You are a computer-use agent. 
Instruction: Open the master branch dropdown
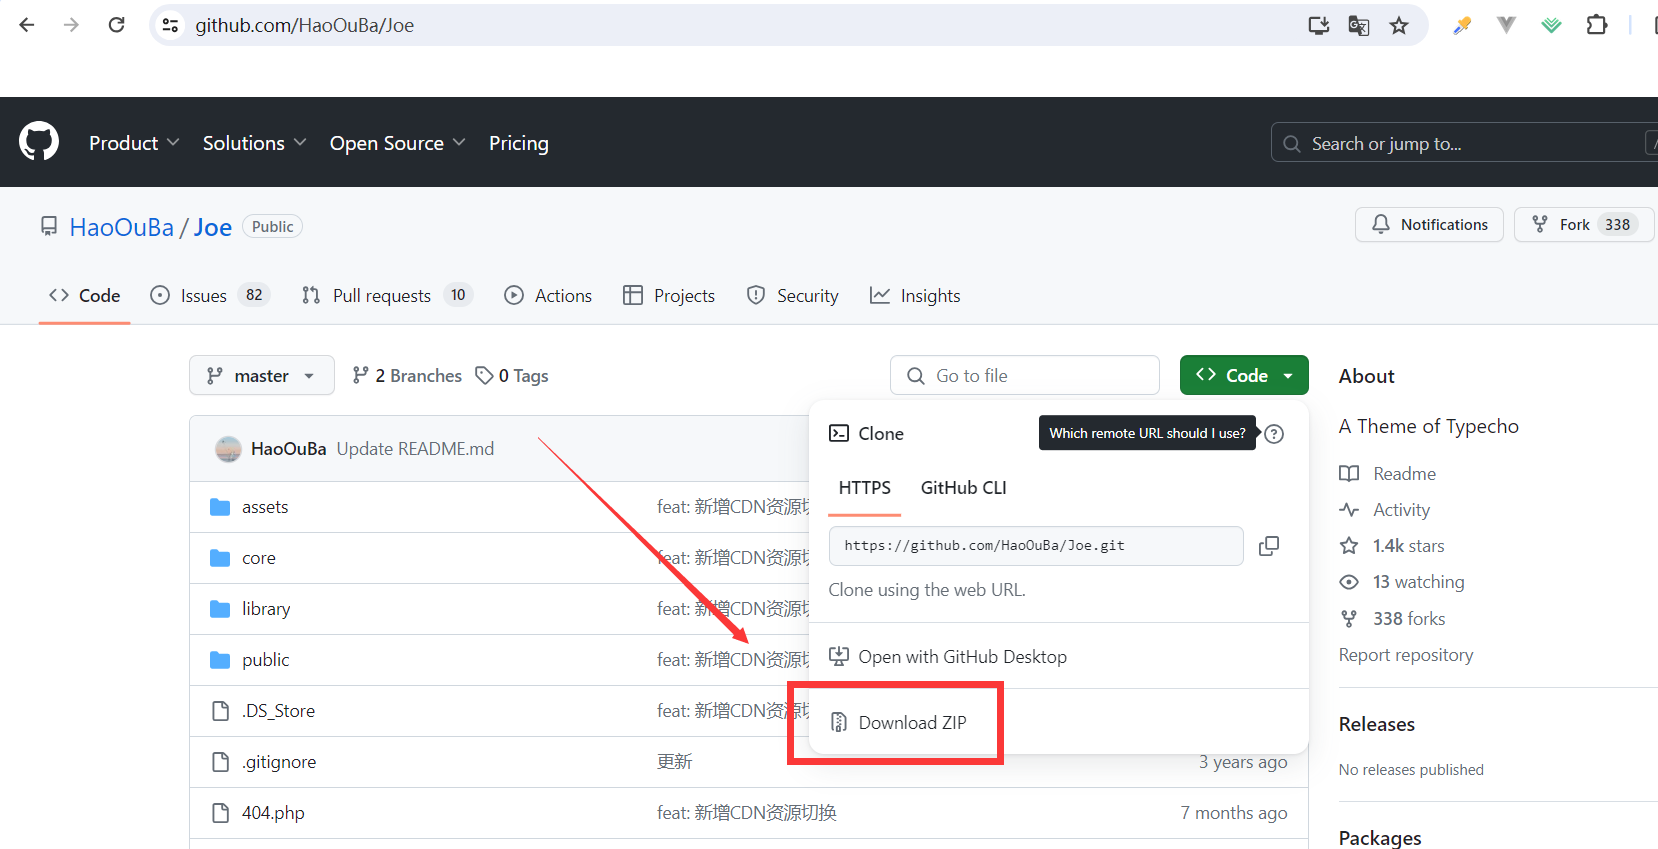[262, 376]
